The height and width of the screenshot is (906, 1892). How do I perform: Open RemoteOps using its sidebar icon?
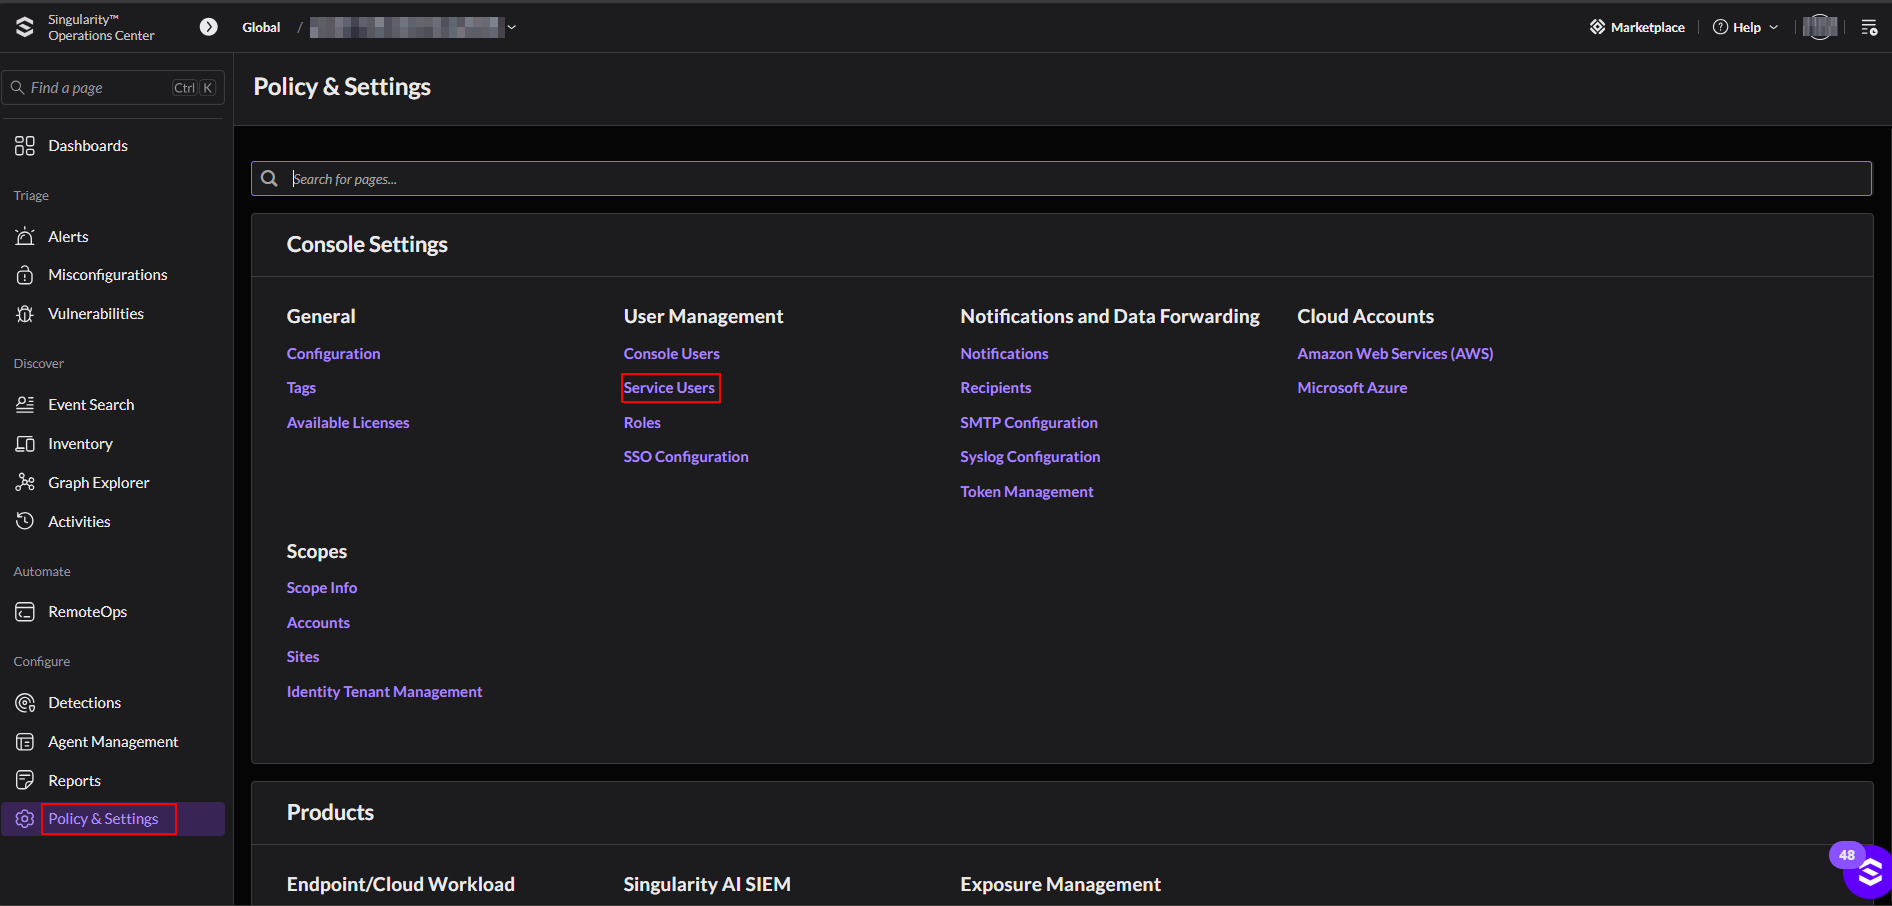25,612
